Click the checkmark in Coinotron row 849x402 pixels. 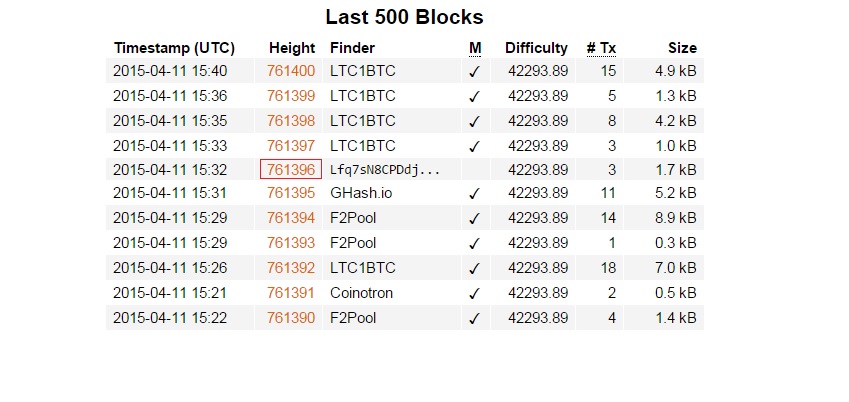pyautogui.click(x=474, y=294)
